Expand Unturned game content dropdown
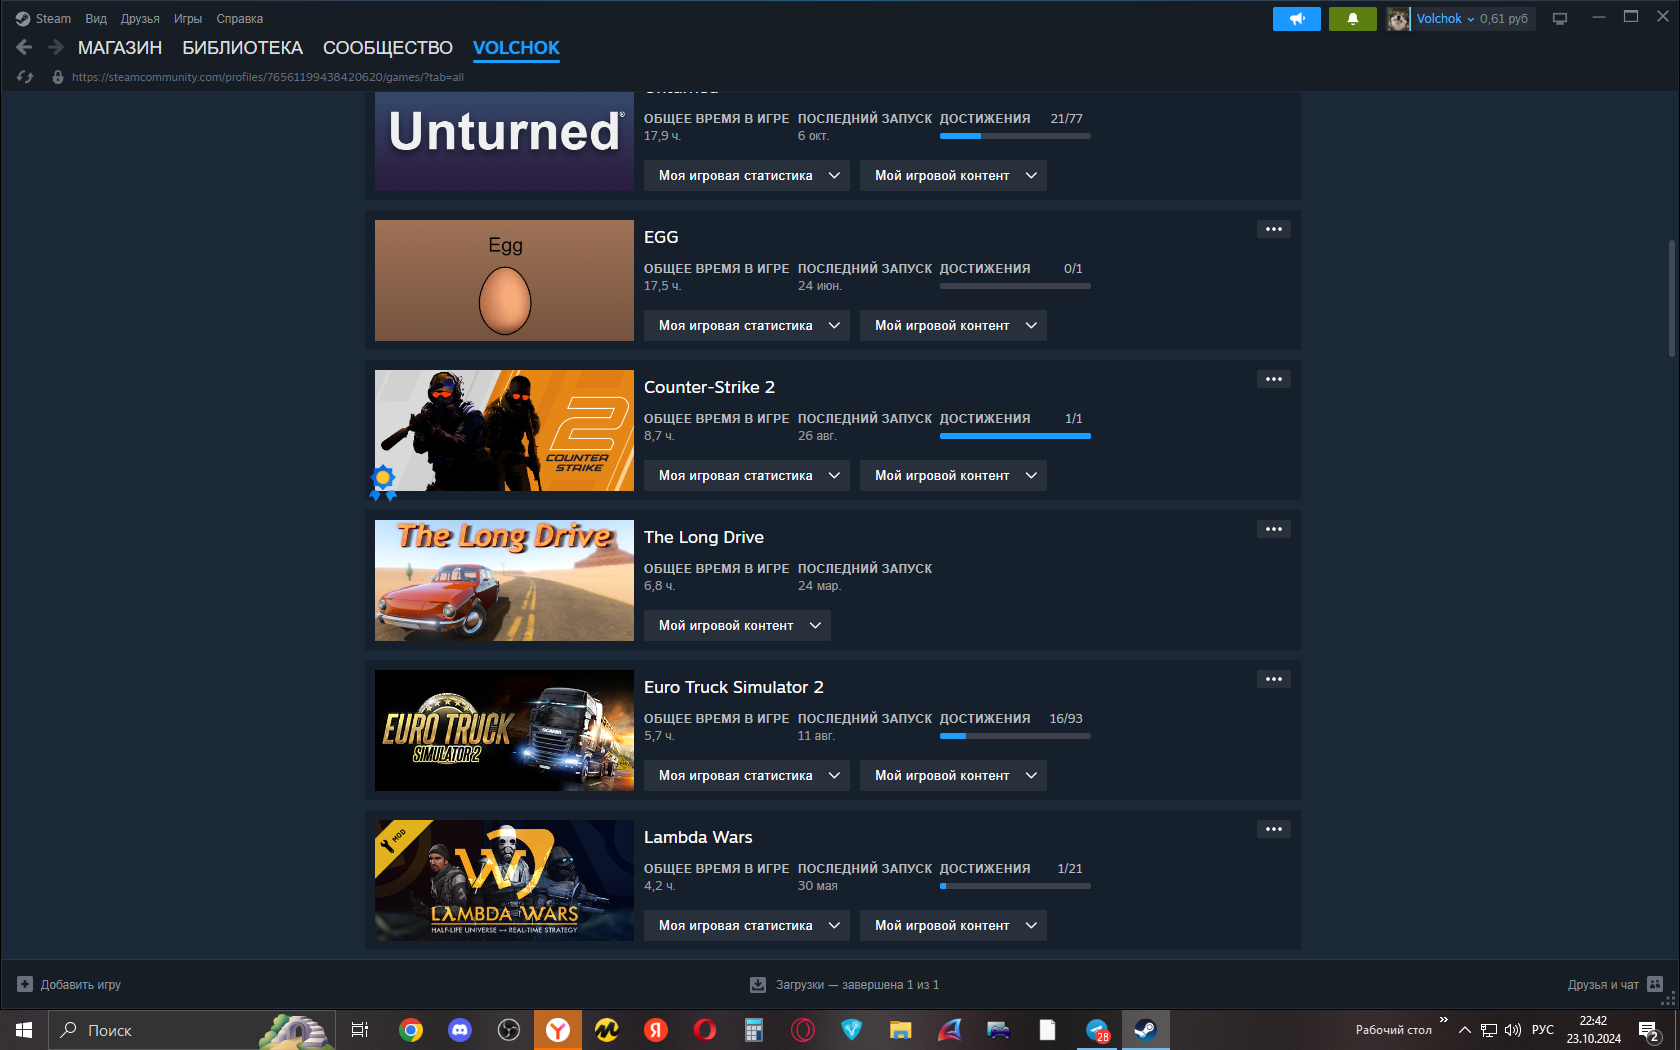This screenshot has width=1680, height=1050. 953,176
